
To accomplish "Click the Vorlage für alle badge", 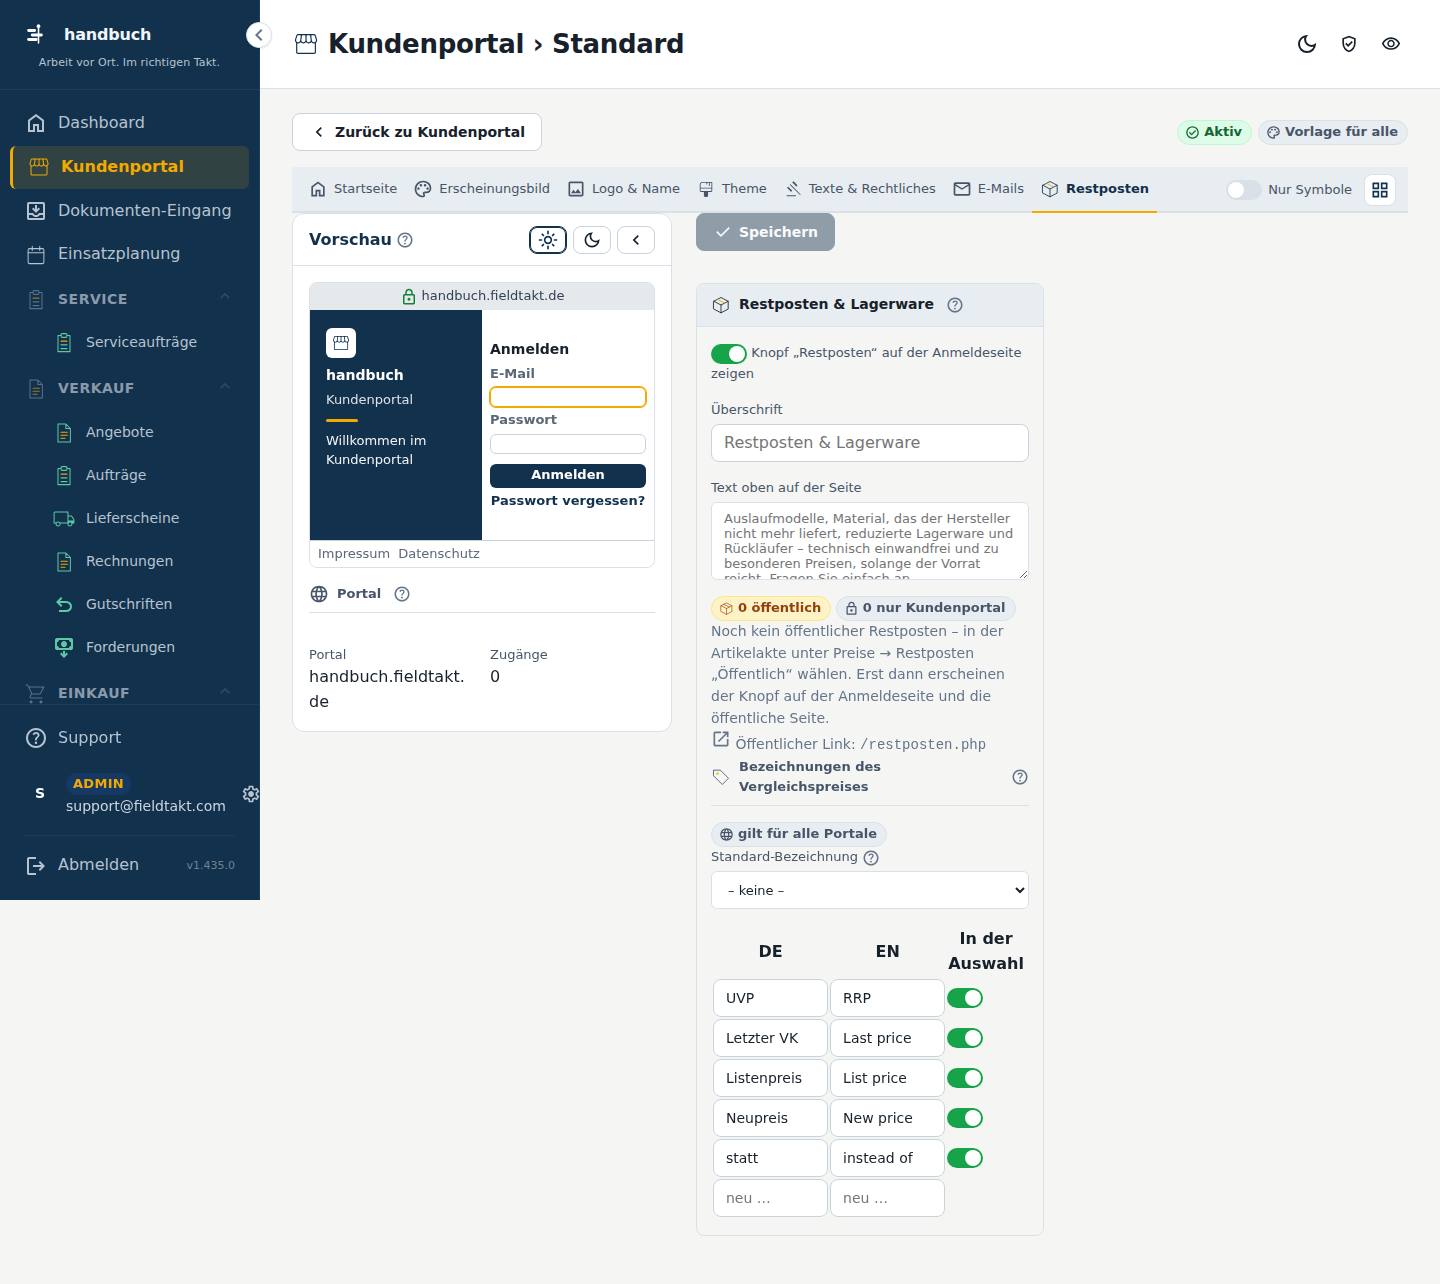I will 1332,132.
